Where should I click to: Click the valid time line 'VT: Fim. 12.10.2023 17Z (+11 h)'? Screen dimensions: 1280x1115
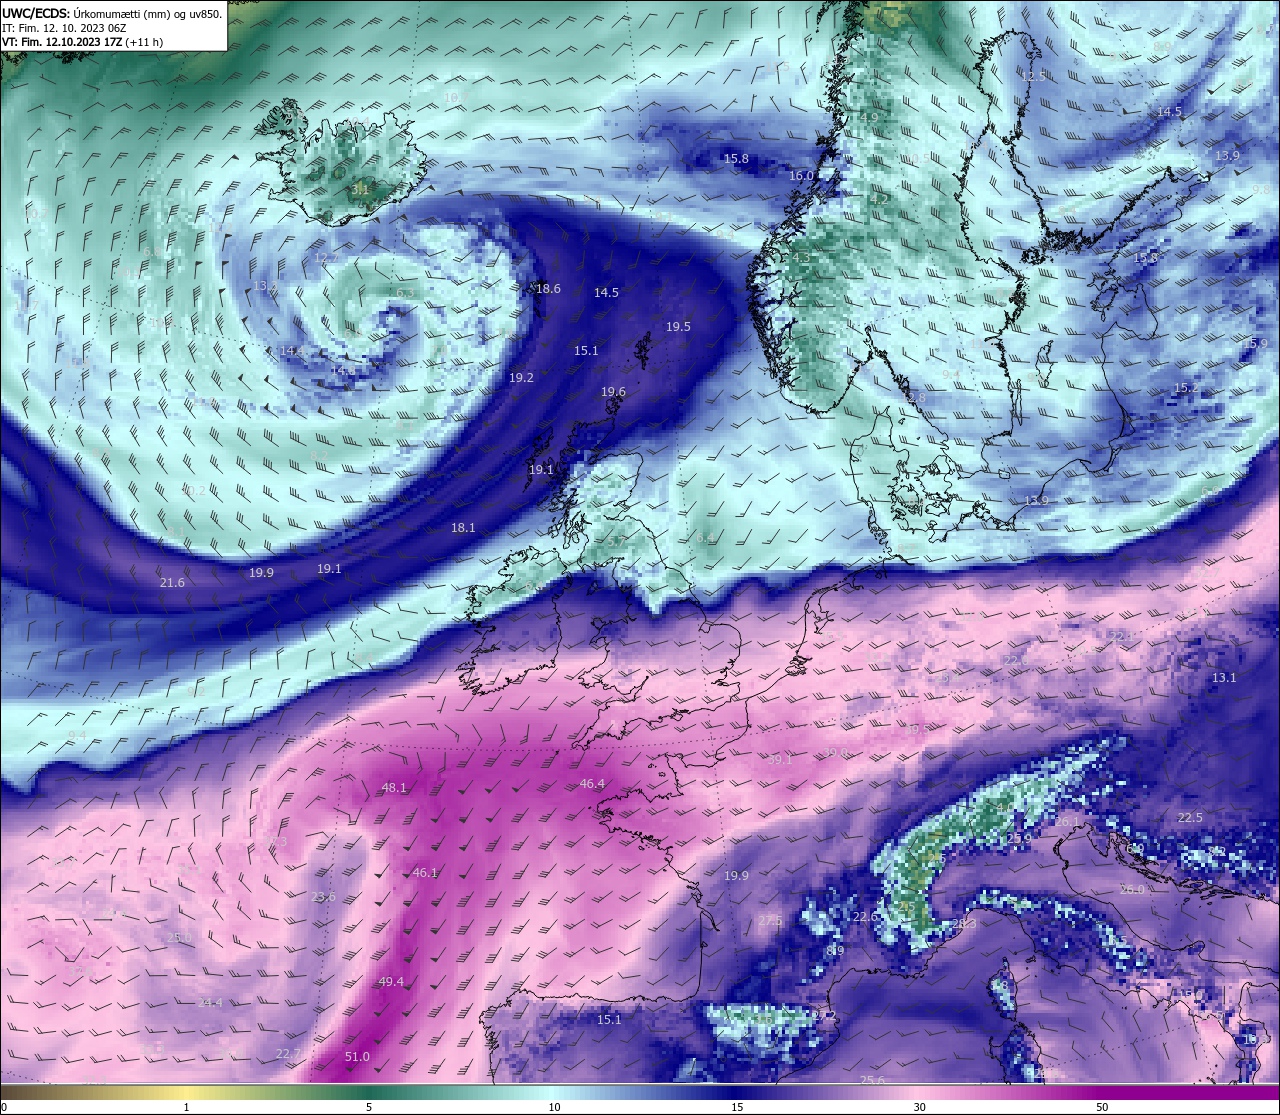pos(82,42)
